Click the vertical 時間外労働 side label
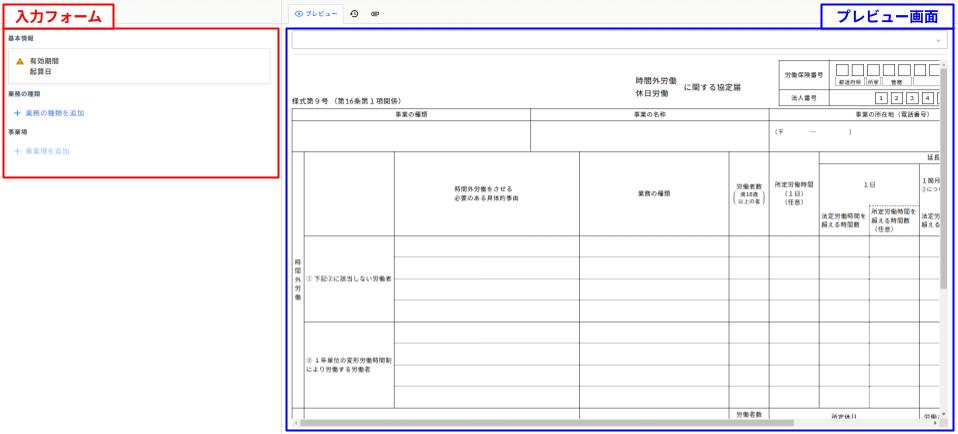Screen dimensions: 958x434 pos(298,279)
